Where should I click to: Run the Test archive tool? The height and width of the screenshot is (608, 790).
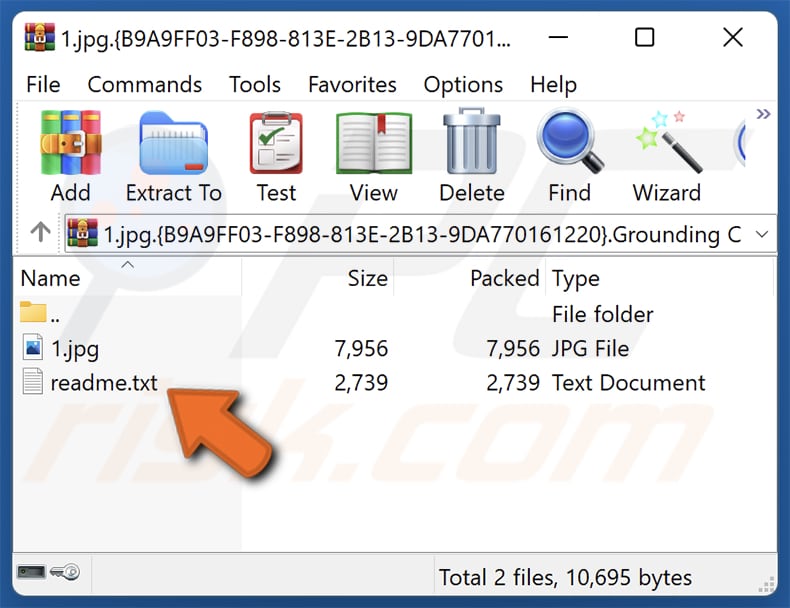(276, 143)
